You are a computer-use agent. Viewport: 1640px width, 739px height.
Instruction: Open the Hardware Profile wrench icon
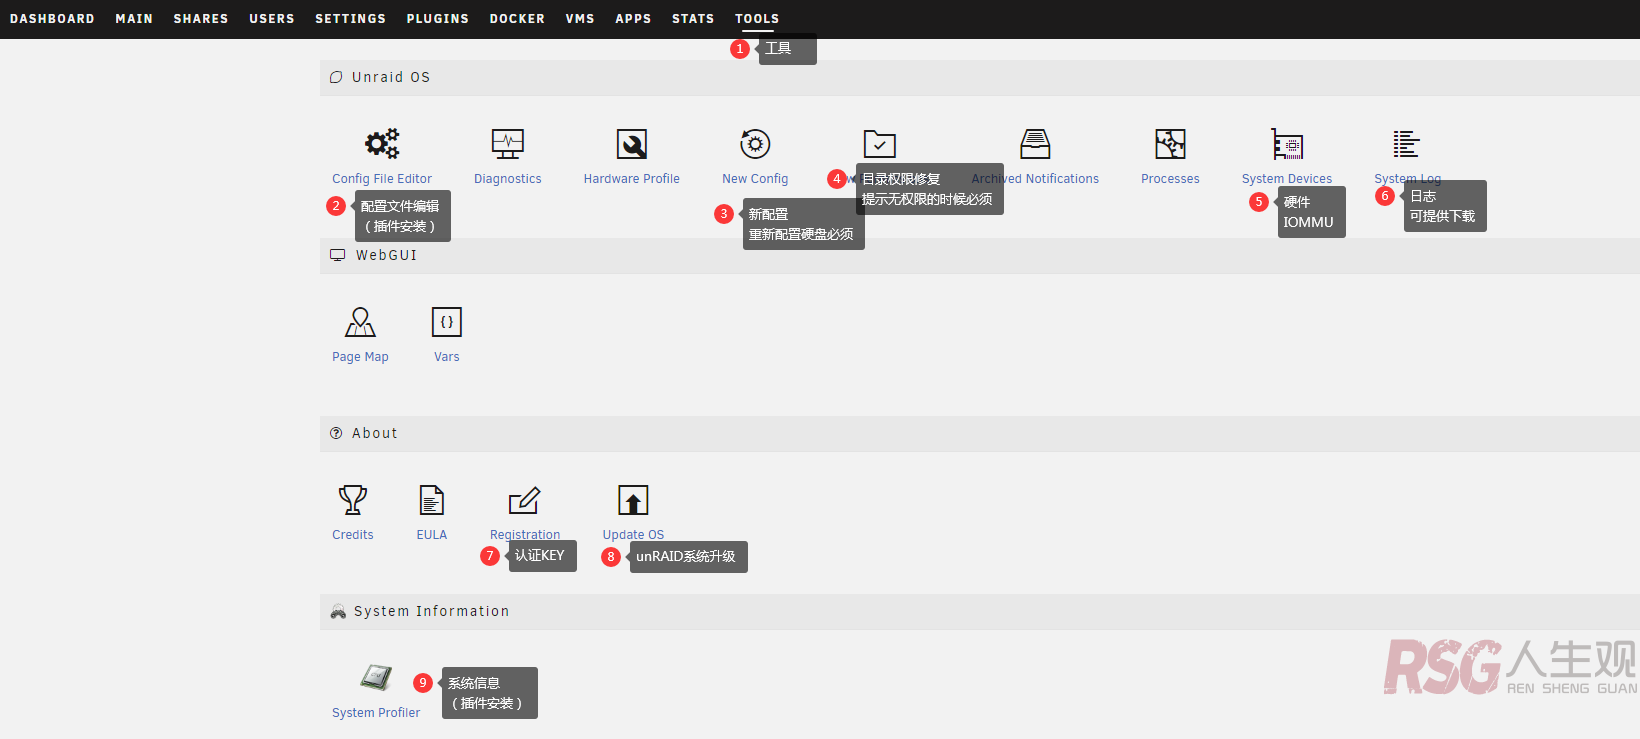632,144
